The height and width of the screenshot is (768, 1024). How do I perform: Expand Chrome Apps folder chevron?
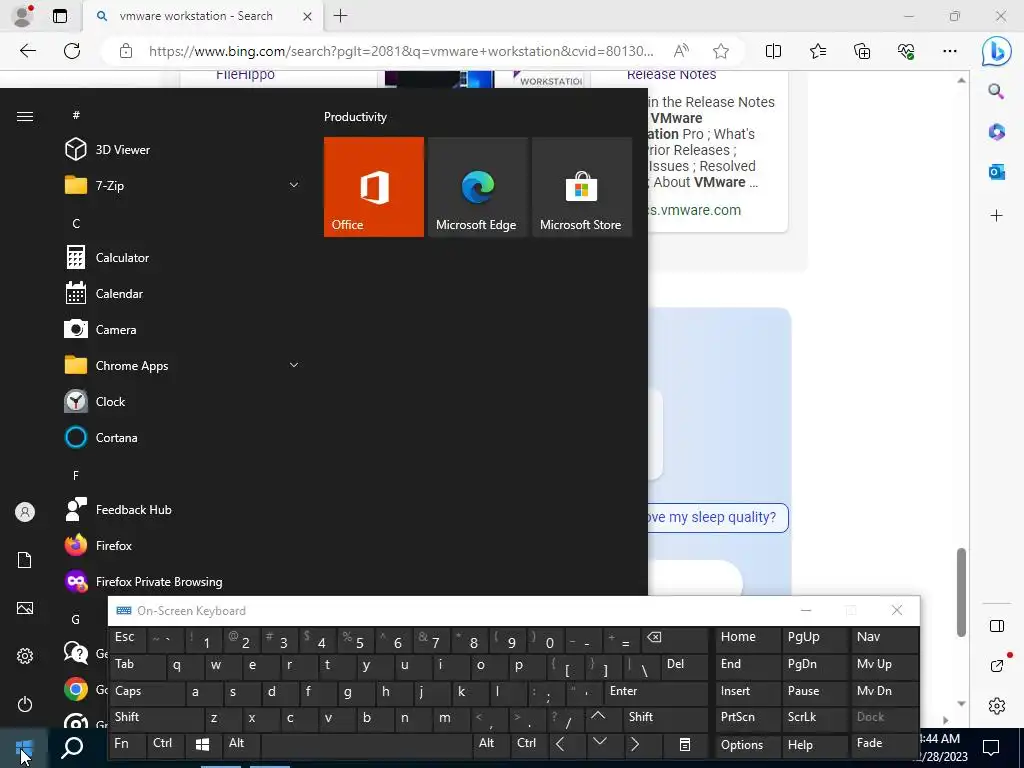(294, 365)
